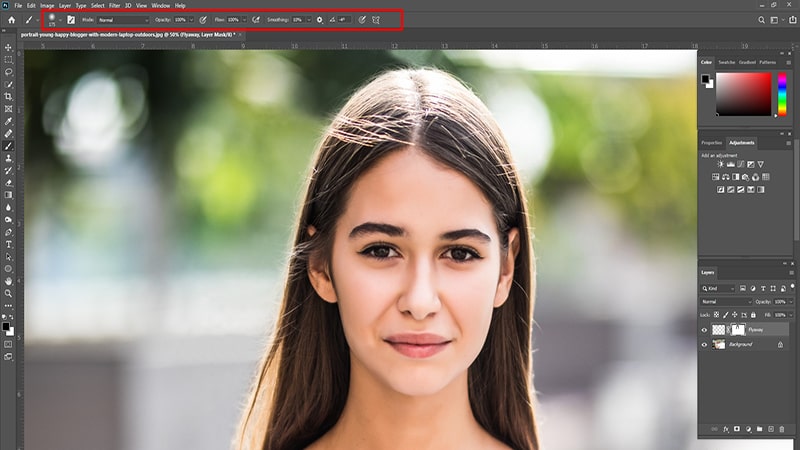Open layer style fx menu
Image resolution: width=800 pixels, height=450 pixels.
pyautogui.click(x=726, y=429)
